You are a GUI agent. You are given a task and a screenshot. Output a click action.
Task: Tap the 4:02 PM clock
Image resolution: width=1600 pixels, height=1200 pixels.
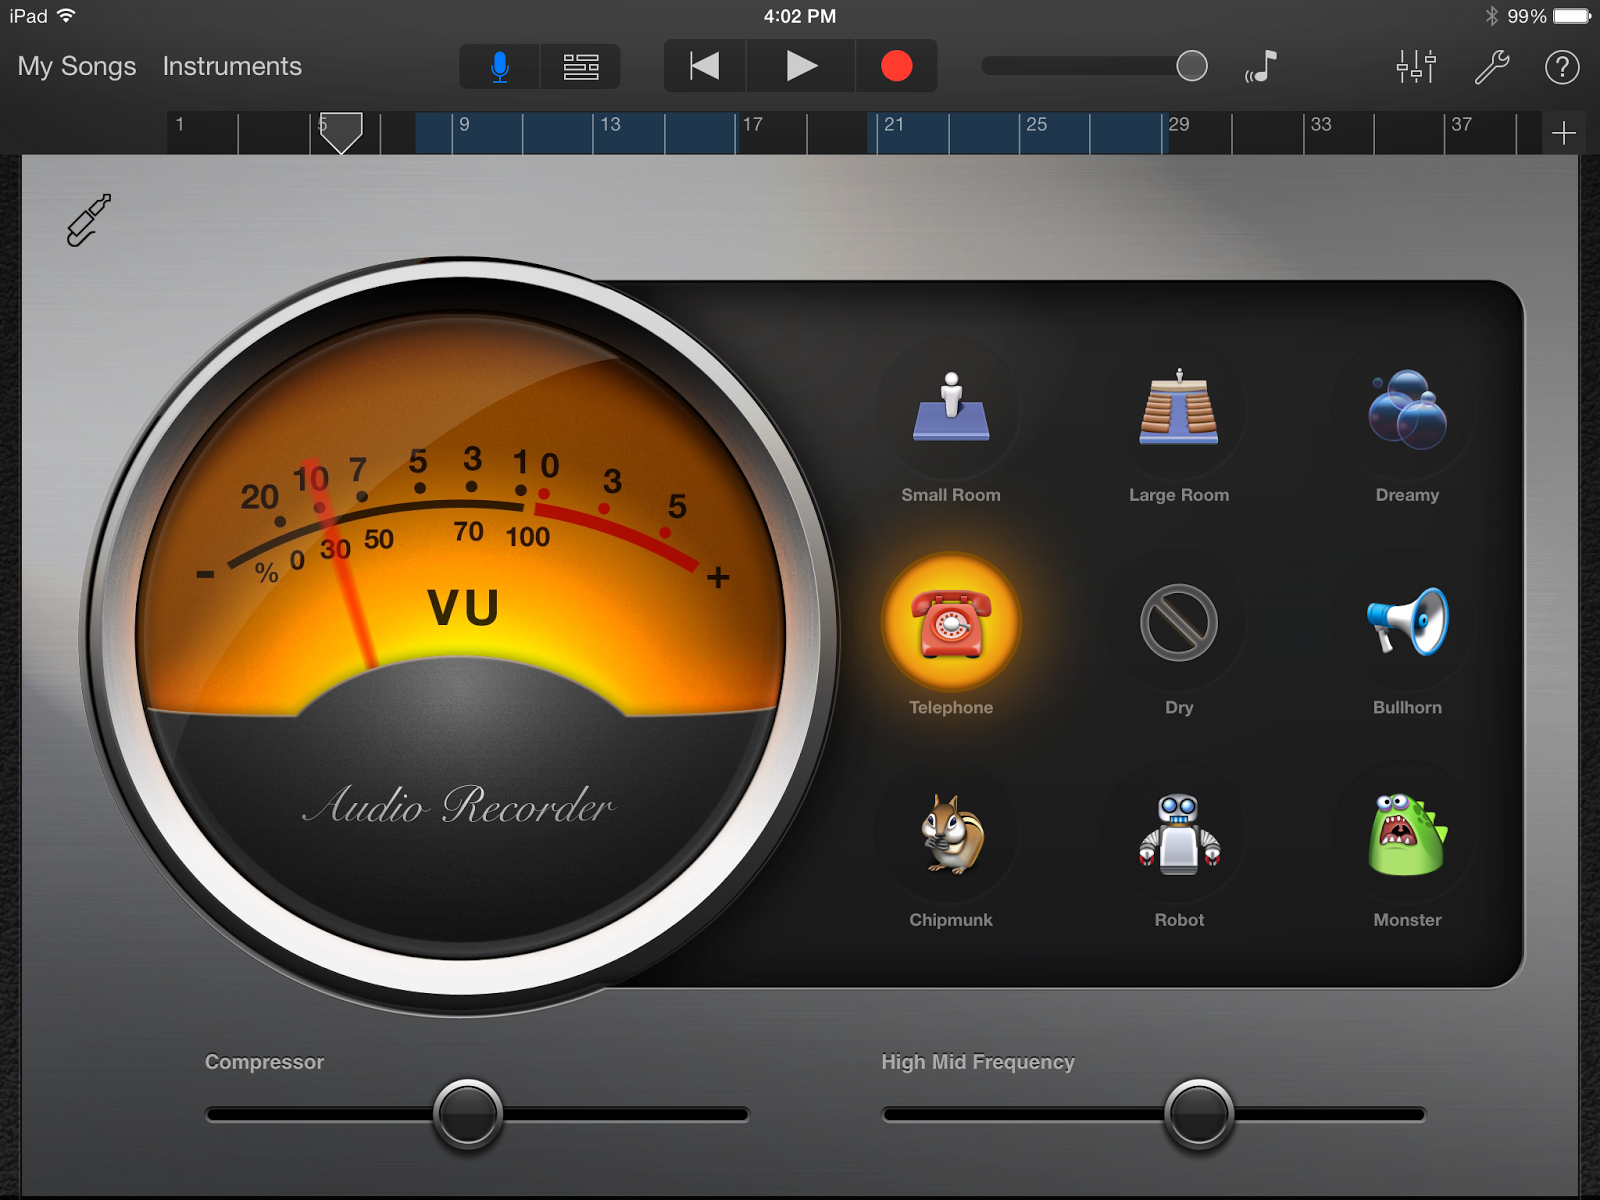coord(800,16)
